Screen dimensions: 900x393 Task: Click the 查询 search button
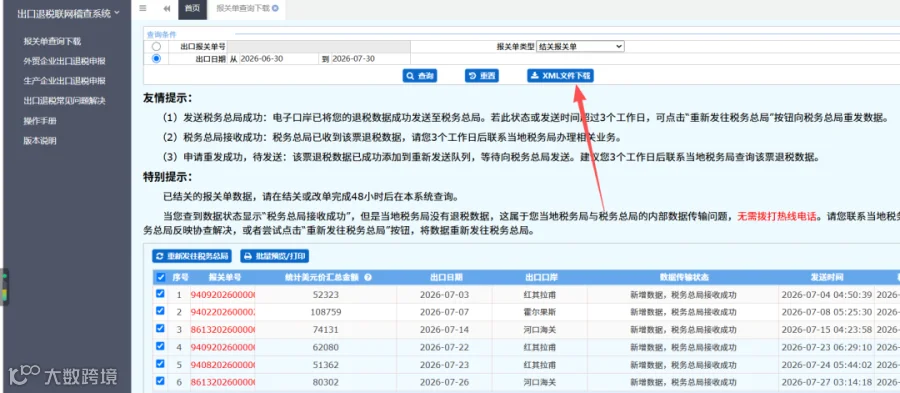pyautogui.click(x=420, y=76)
